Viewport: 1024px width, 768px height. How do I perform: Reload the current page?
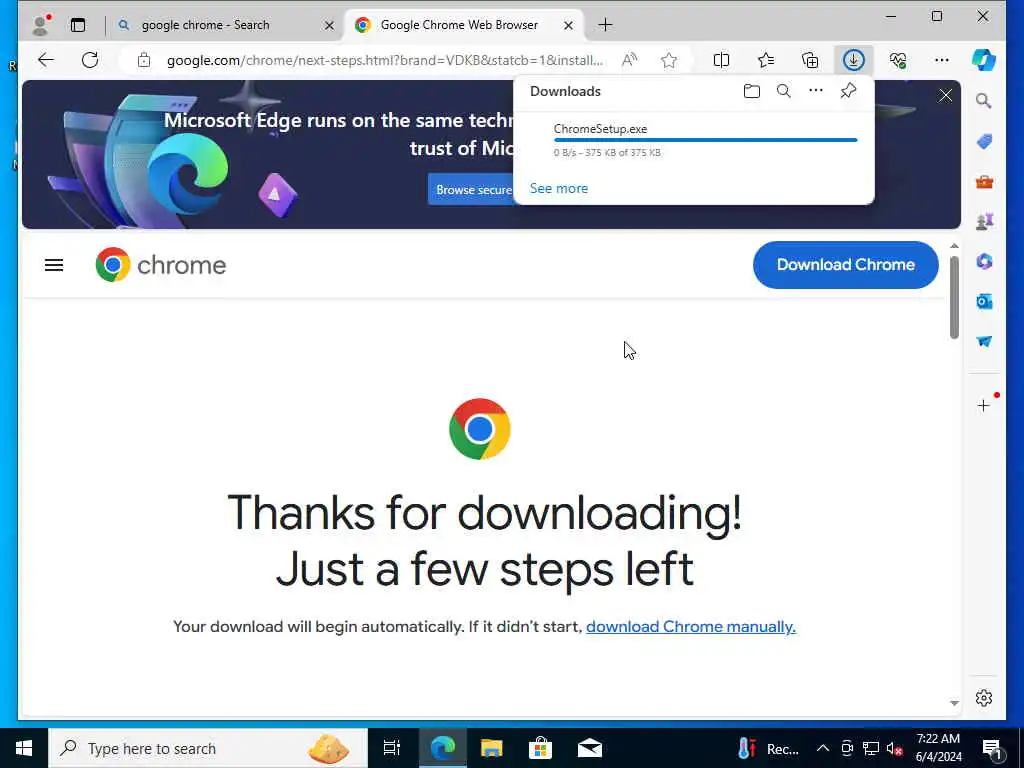pos(89,60)
